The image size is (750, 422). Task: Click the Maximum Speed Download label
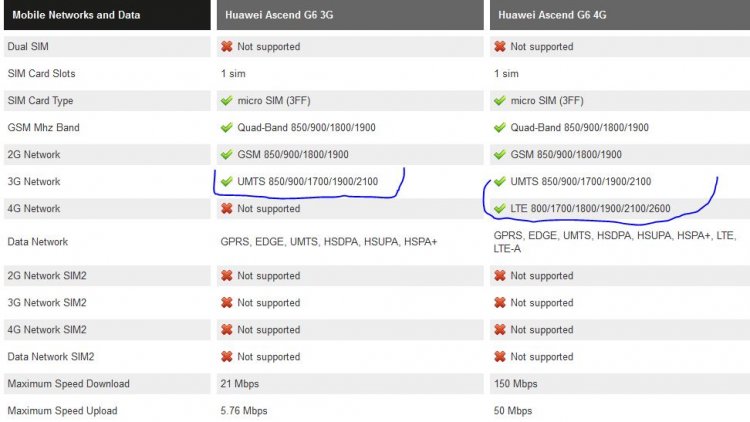click(x=68, y=384)
